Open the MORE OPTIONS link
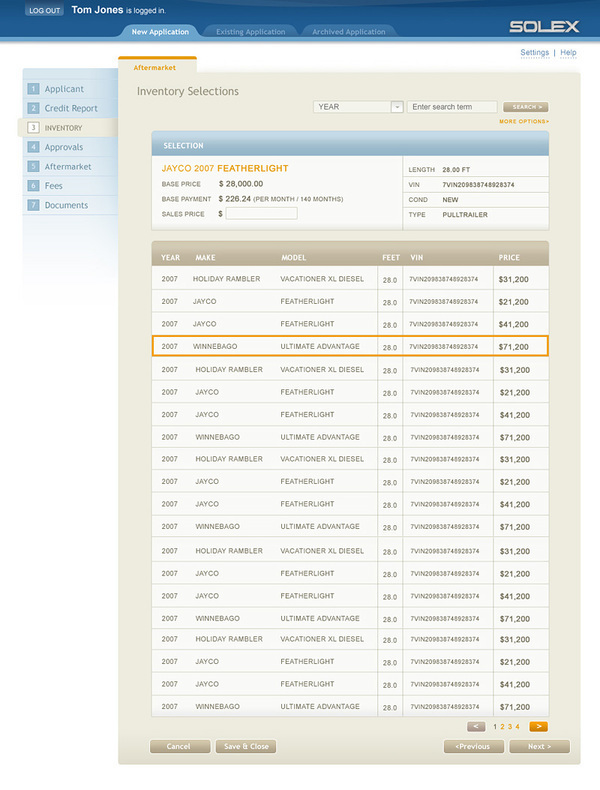 pyautogui.click(x=524, y=121)
